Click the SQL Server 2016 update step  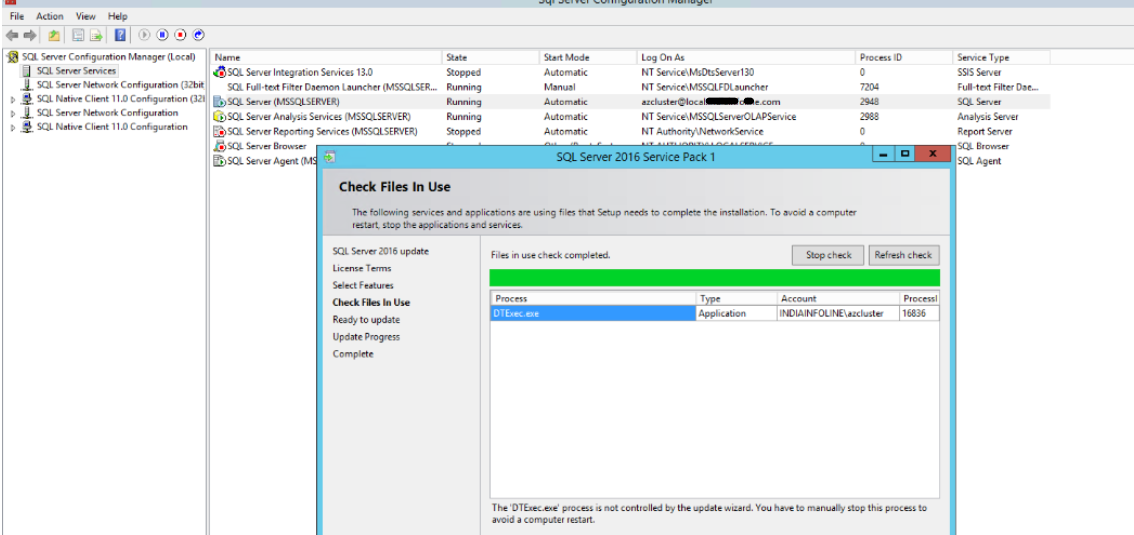click(380, 251)
